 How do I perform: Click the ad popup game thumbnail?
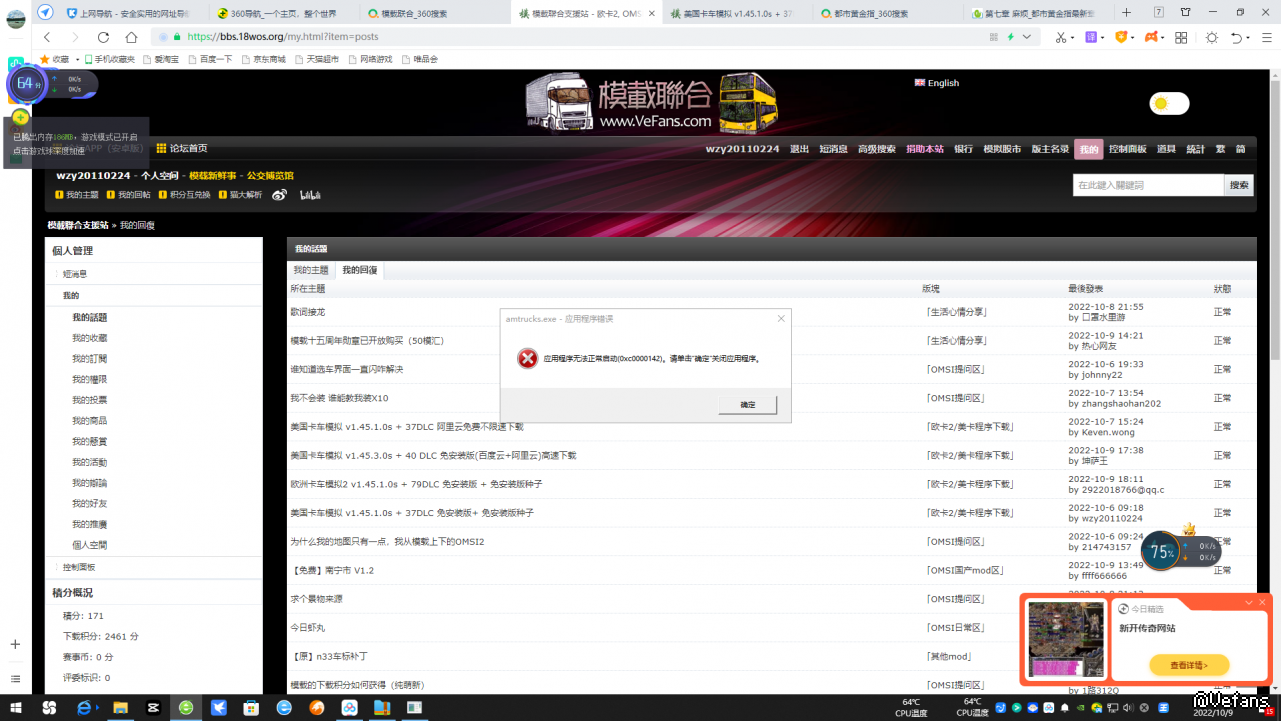tap(1066, 641)
